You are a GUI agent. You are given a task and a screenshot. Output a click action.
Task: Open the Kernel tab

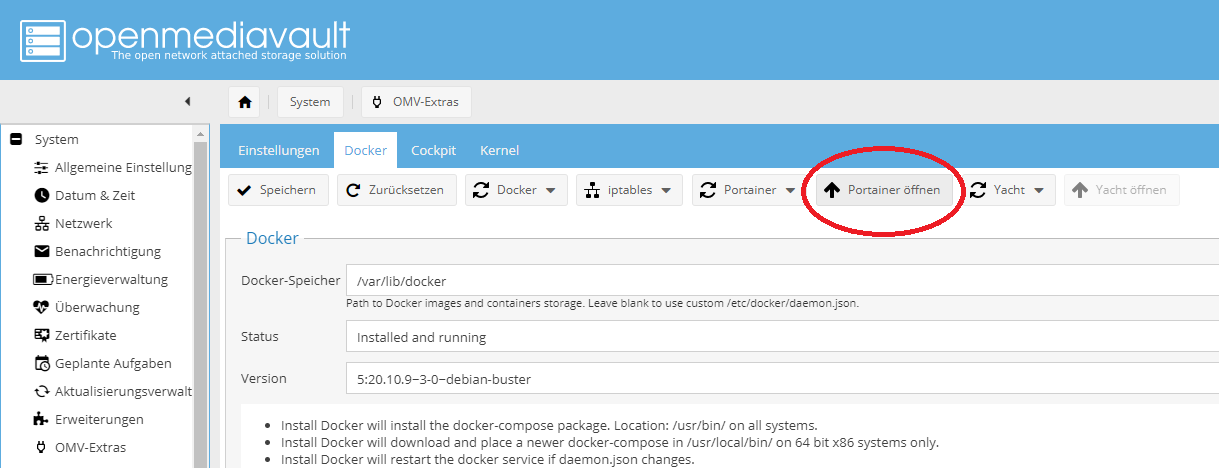(499, 150)
